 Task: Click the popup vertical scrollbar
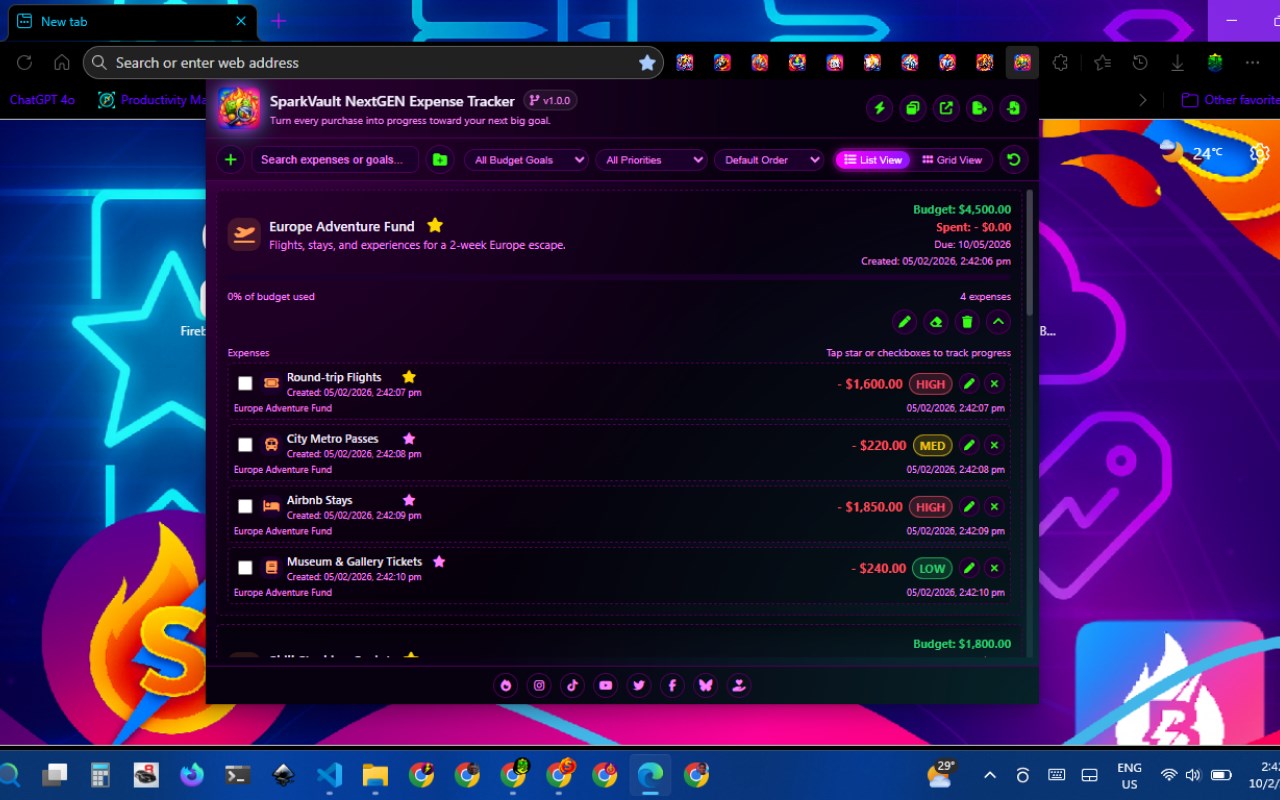pos(1029,255)
